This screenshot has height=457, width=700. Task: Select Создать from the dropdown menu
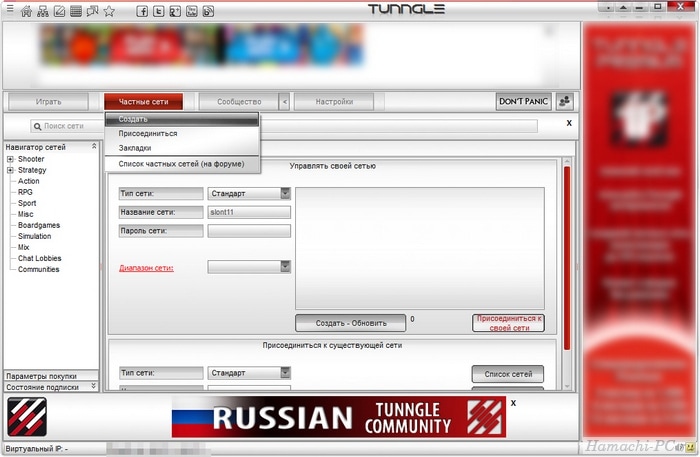(x=182, y=119)
